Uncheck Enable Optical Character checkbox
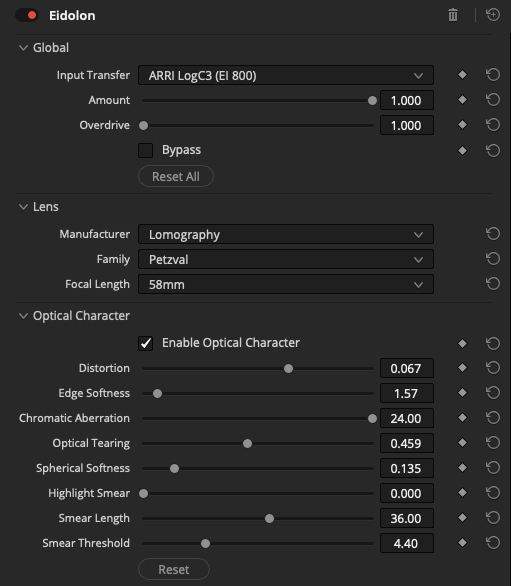The height and width of the screenshot is (586, 511). pos(145,343)
